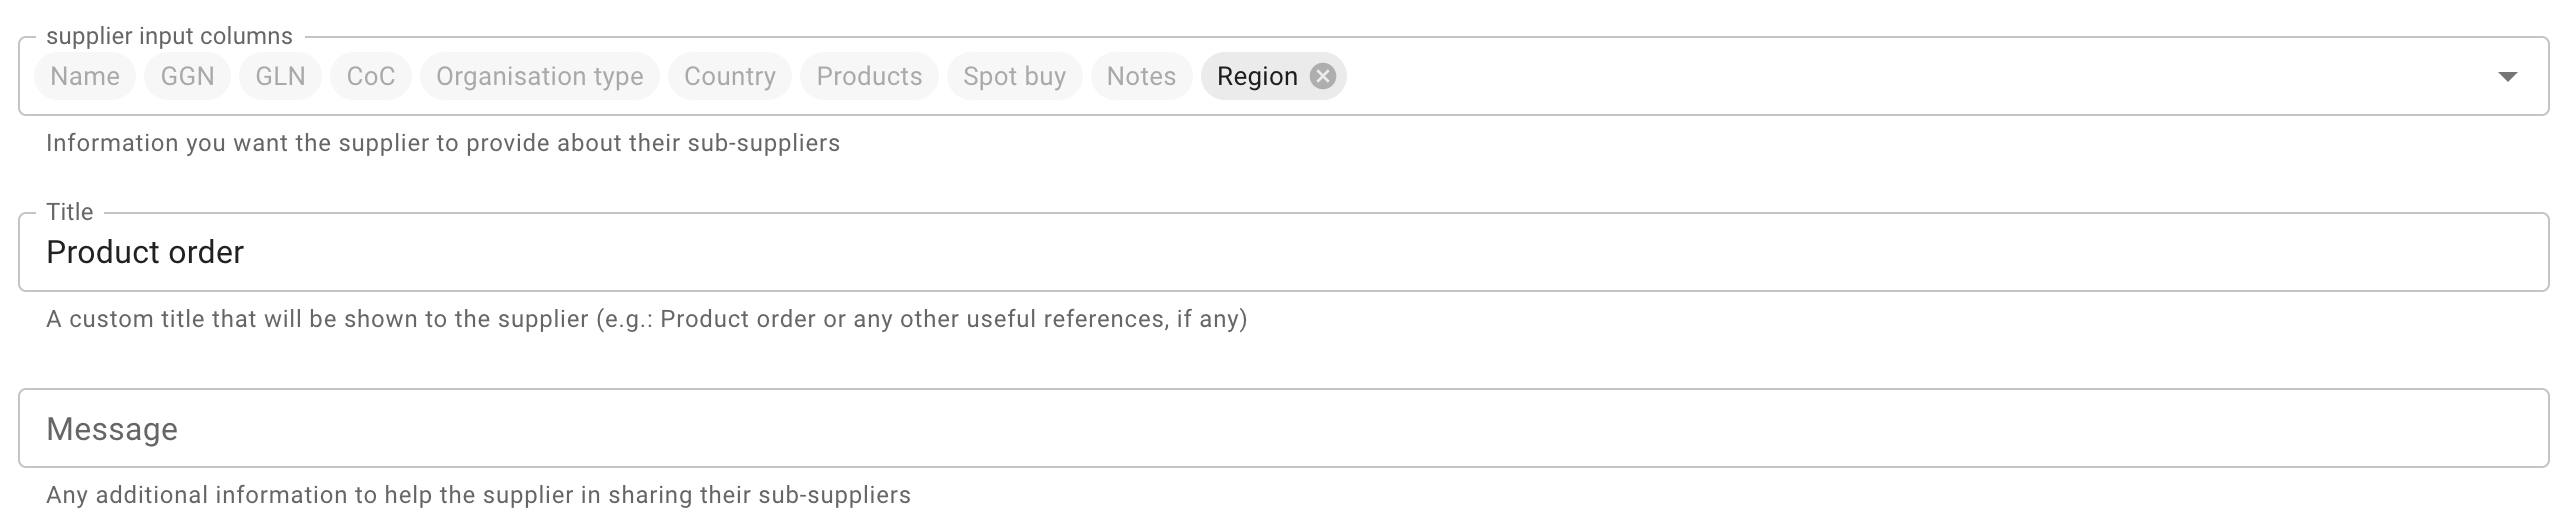Open the supplier input columns dropdown arrow
This screenshot has height=532, width=2576.
tap(2507, 76)
